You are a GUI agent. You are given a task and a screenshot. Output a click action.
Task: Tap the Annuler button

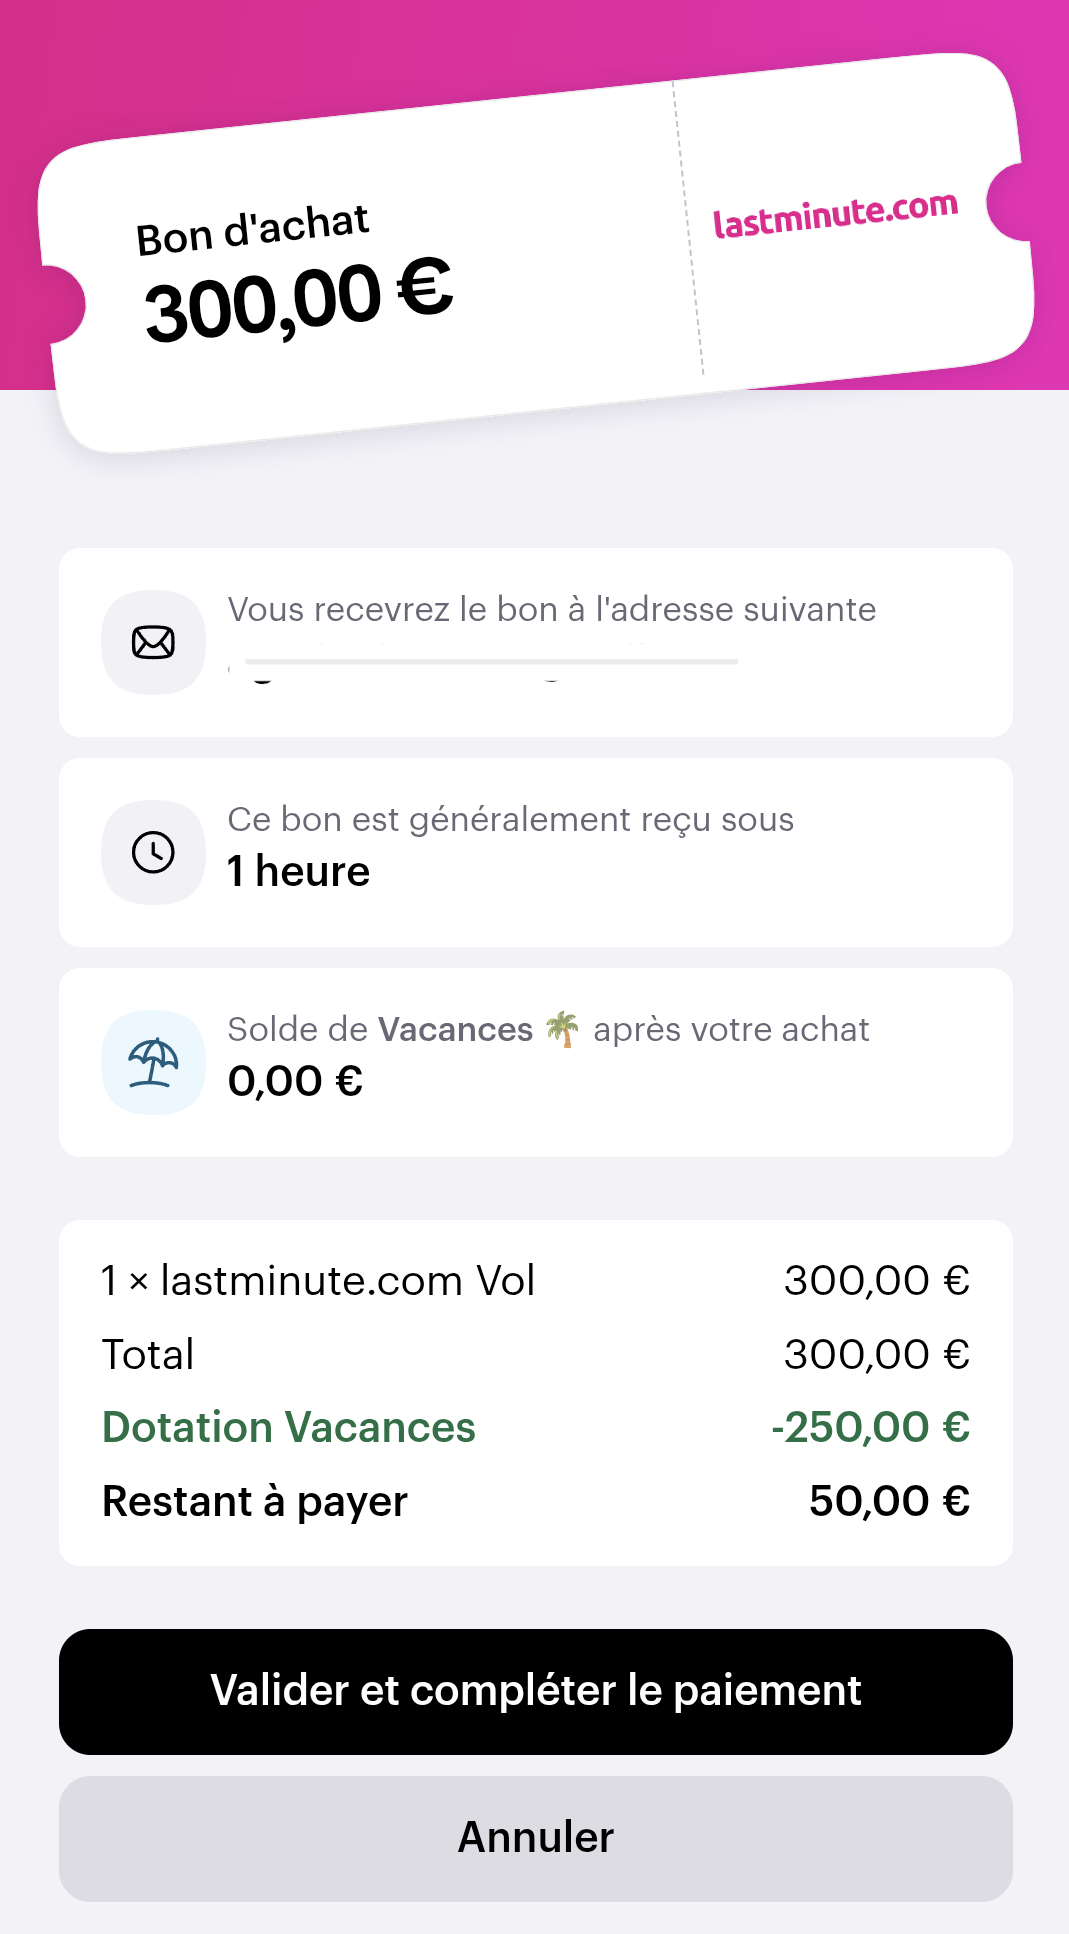coord(535,1838)
